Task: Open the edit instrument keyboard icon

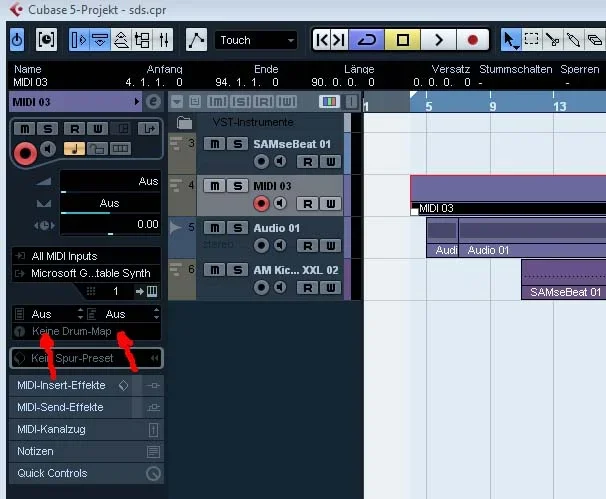Action: pyautogui.click(x=152, y=291)
